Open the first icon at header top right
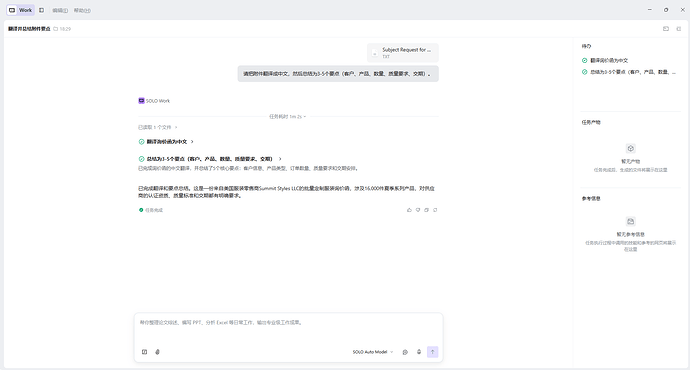Image resolution: width=690 pixels, height=370 pixels. tap(666, 29)
